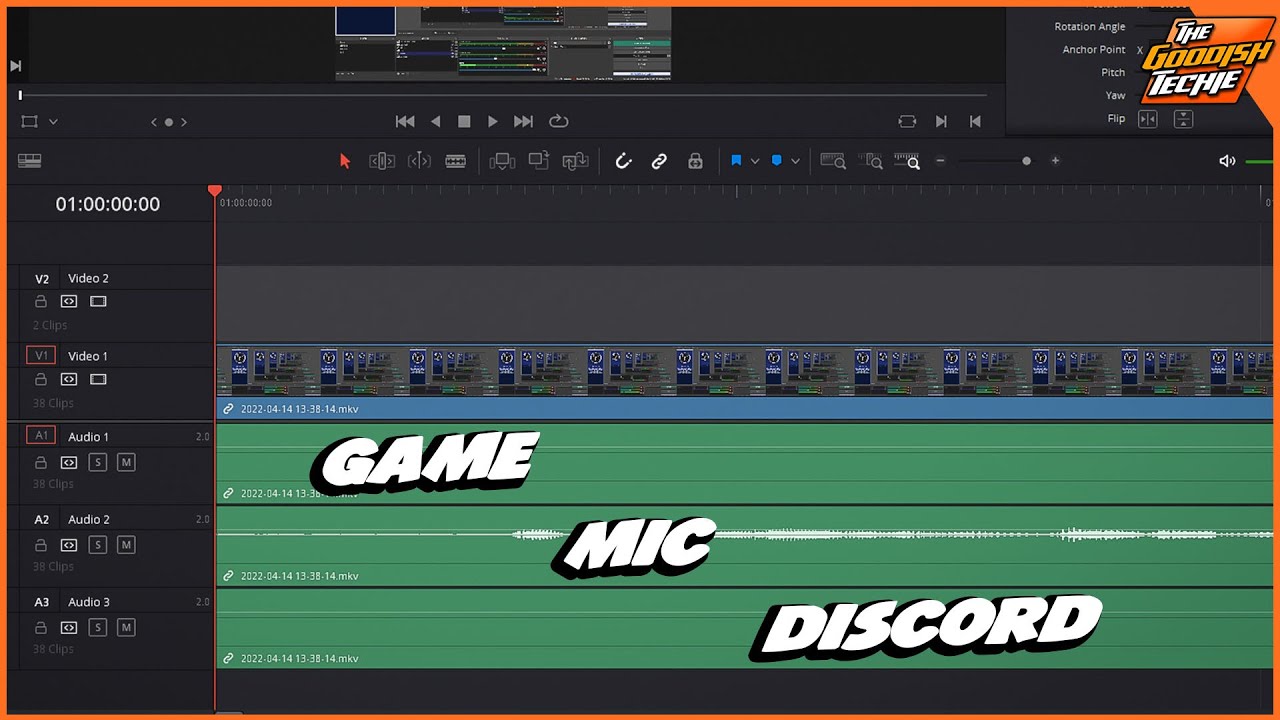
Task: Click the Custom Zoom icon
Action: click(x=907, y=161)
